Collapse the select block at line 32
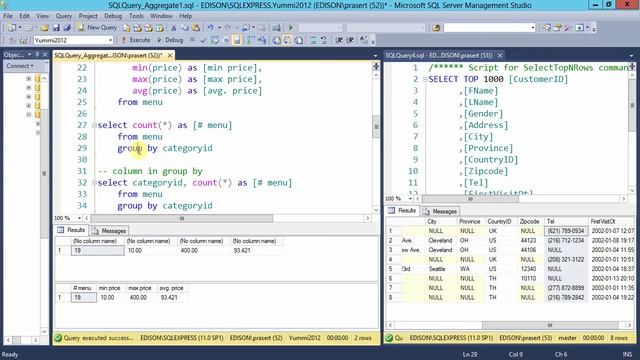640x360 pixels. pos(94,183)
